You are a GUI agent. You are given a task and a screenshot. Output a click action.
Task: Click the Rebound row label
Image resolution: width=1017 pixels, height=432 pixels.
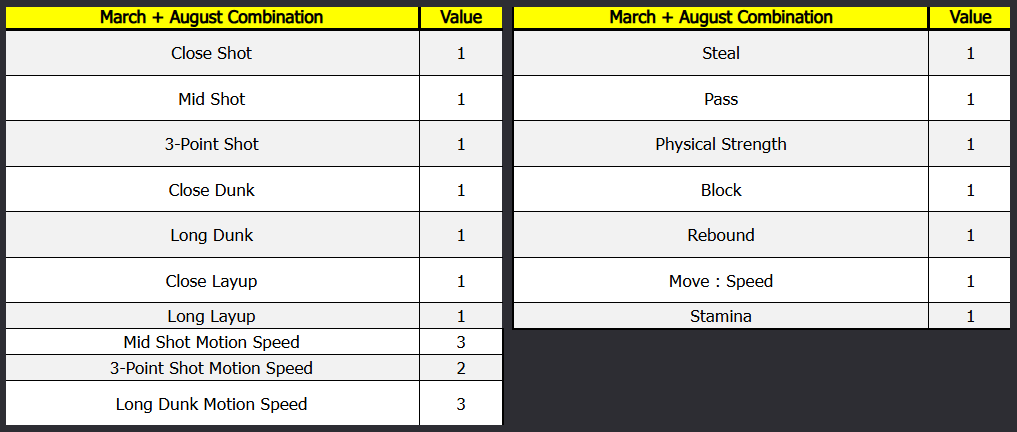click(720, 235)
